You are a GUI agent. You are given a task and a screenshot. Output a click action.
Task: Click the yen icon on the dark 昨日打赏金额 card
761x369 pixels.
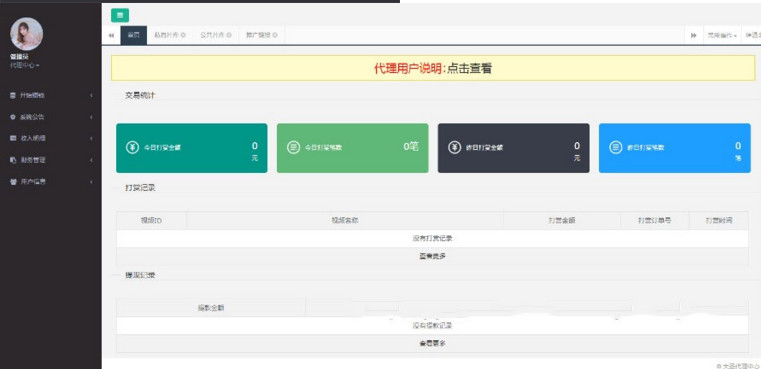[454, 148]
